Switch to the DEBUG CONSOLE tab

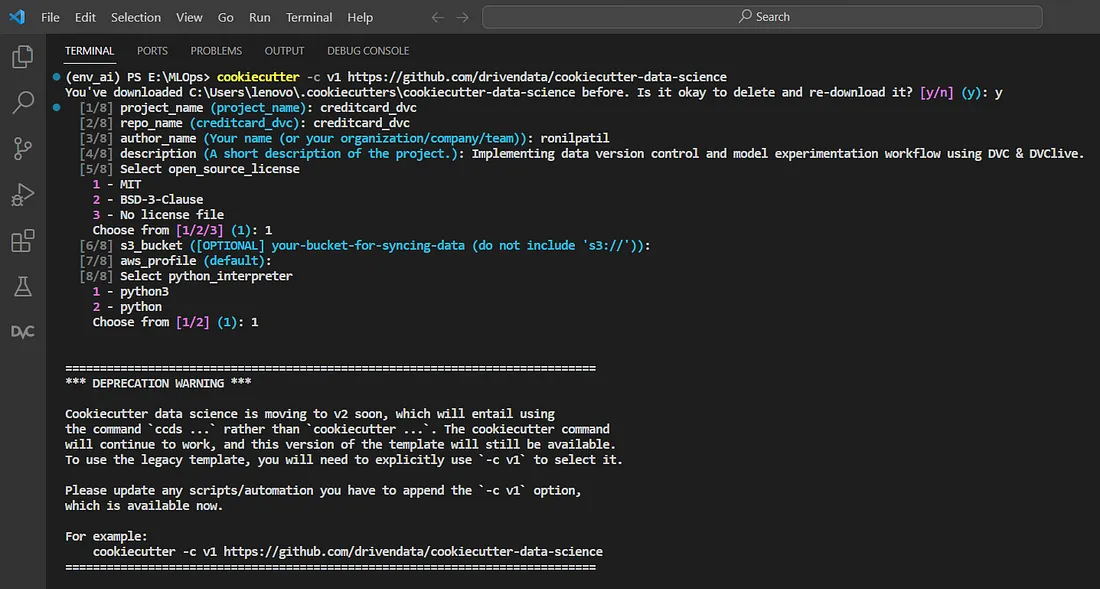(x=368, y=50)
